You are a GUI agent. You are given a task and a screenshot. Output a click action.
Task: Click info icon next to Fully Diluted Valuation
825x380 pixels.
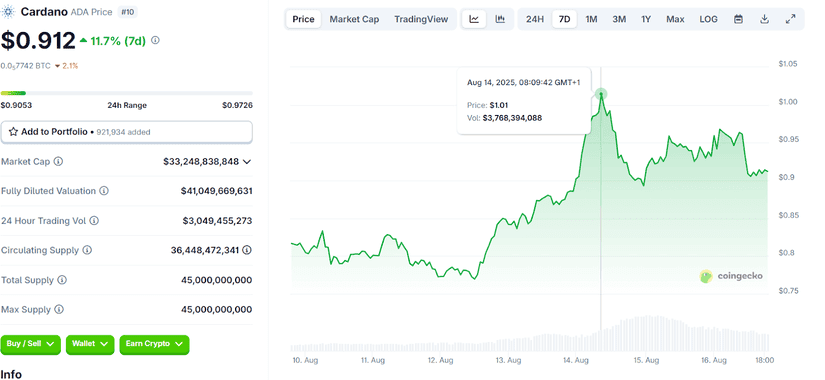(104, 191)
